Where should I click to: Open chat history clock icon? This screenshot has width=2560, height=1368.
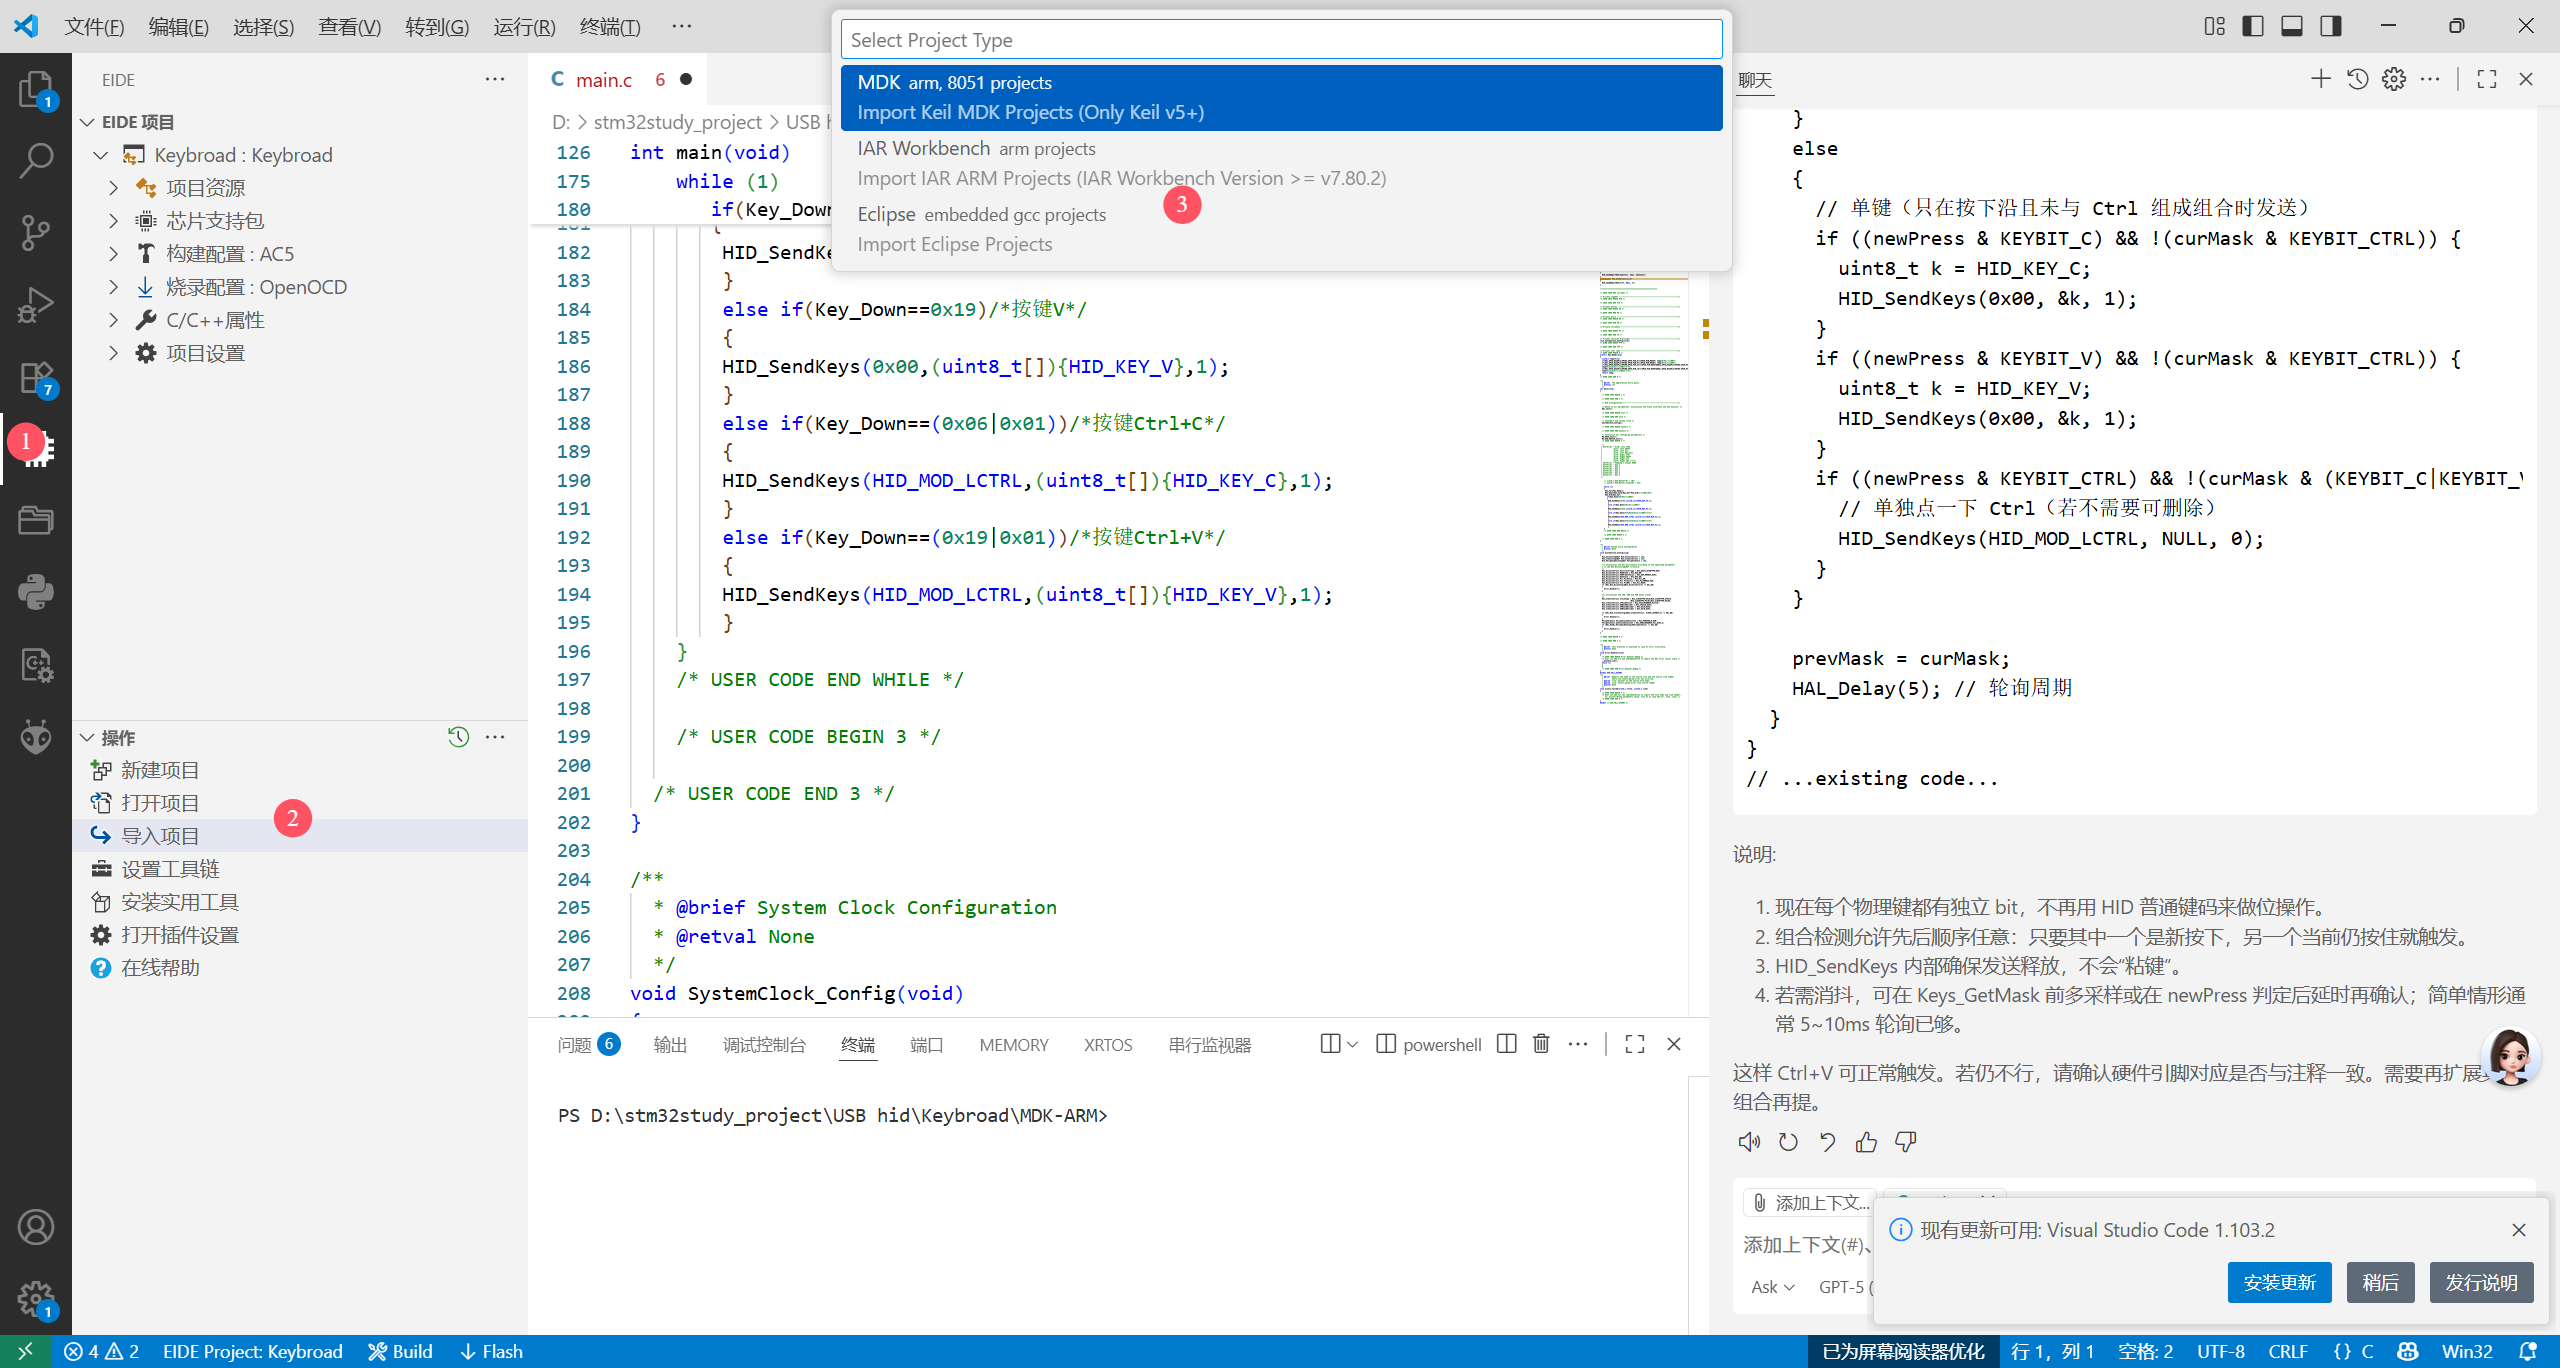point(2357,79)
